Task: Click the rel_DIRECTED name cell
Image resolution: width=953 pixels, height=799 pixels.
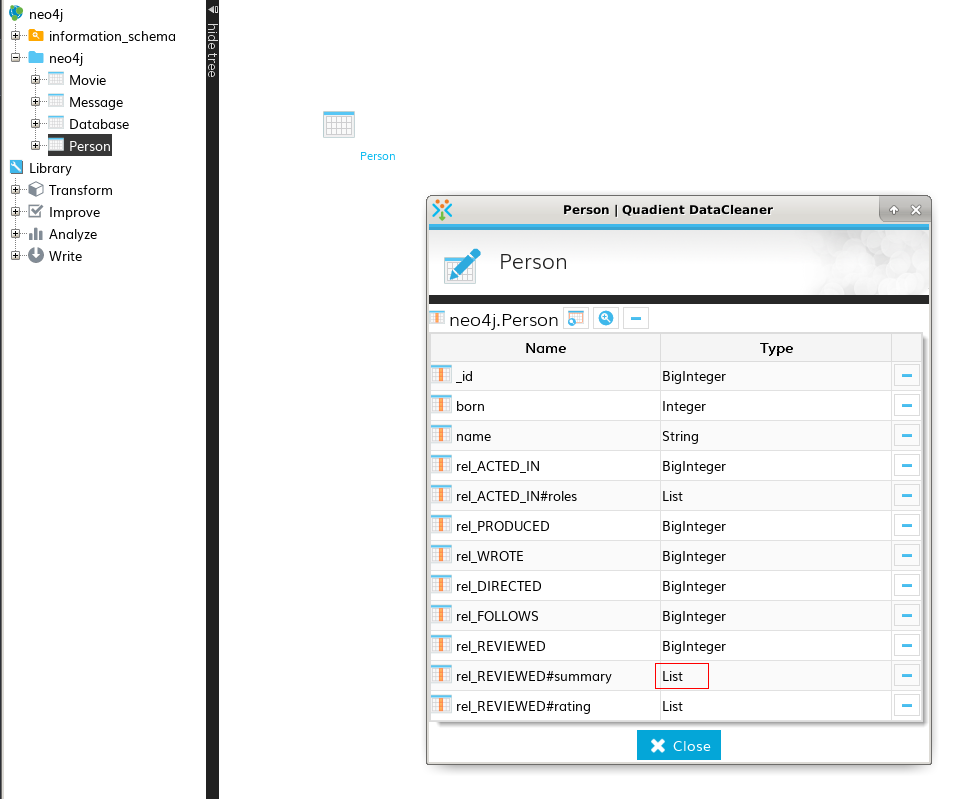Action: pyautogui.click(x=545, y=586)
